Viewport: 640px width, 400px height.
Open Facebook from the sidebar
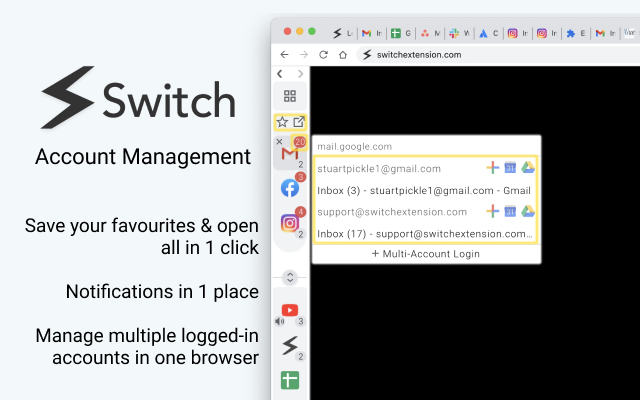(290, 188)
